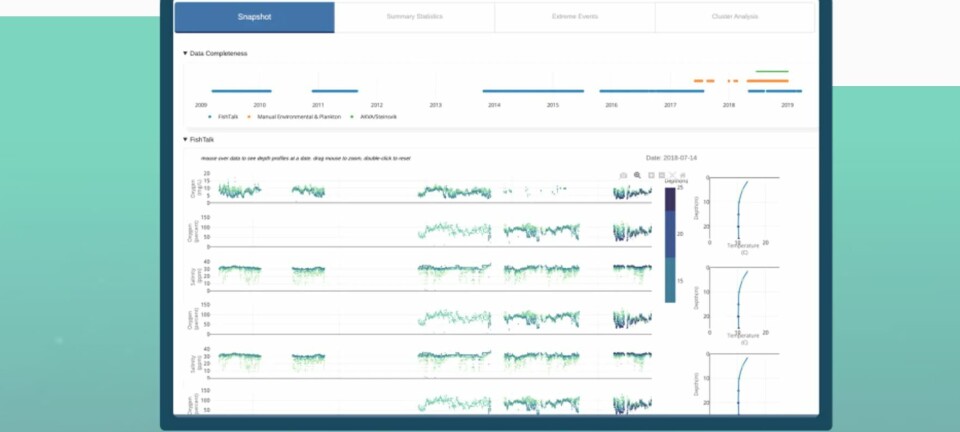This screenshot has width=960, height=432.
Task: Click the zoom out box icon
Action: point(660,175)
